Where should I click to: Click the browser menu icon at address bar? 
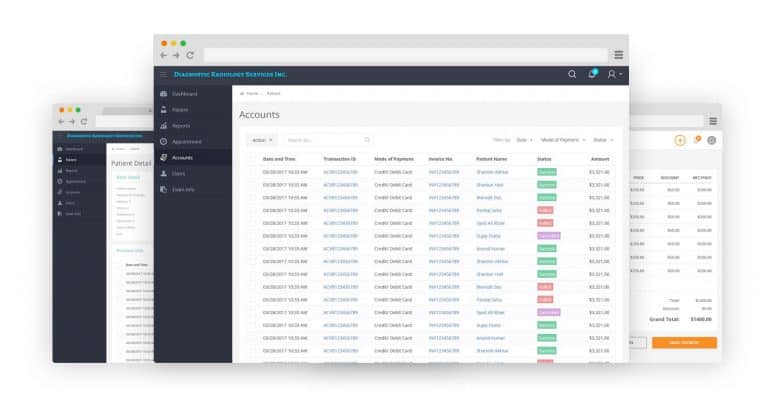pos(619,55)
